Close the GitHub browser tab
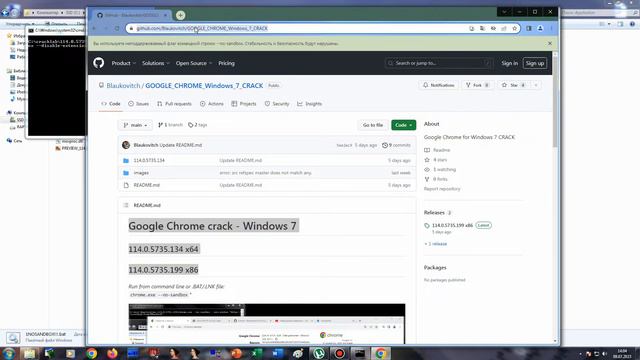This screenshot has height=360, width=640. point(166,15)
